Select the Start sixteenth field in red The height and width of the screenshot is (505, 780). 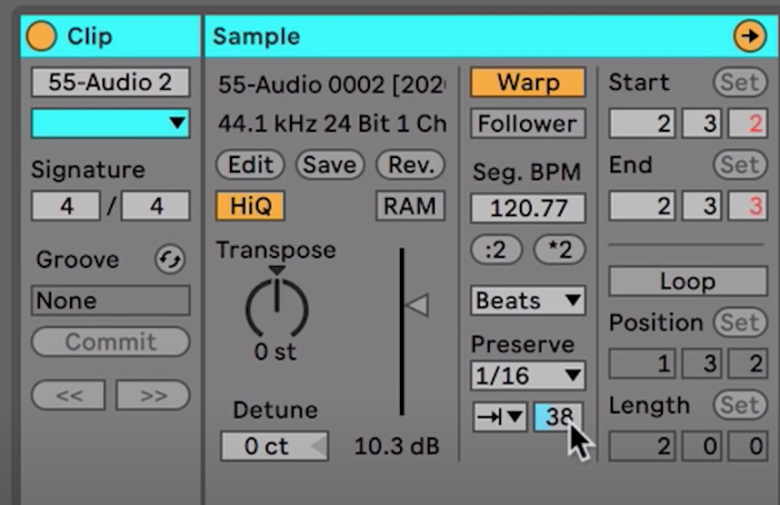tap(748, 123)
